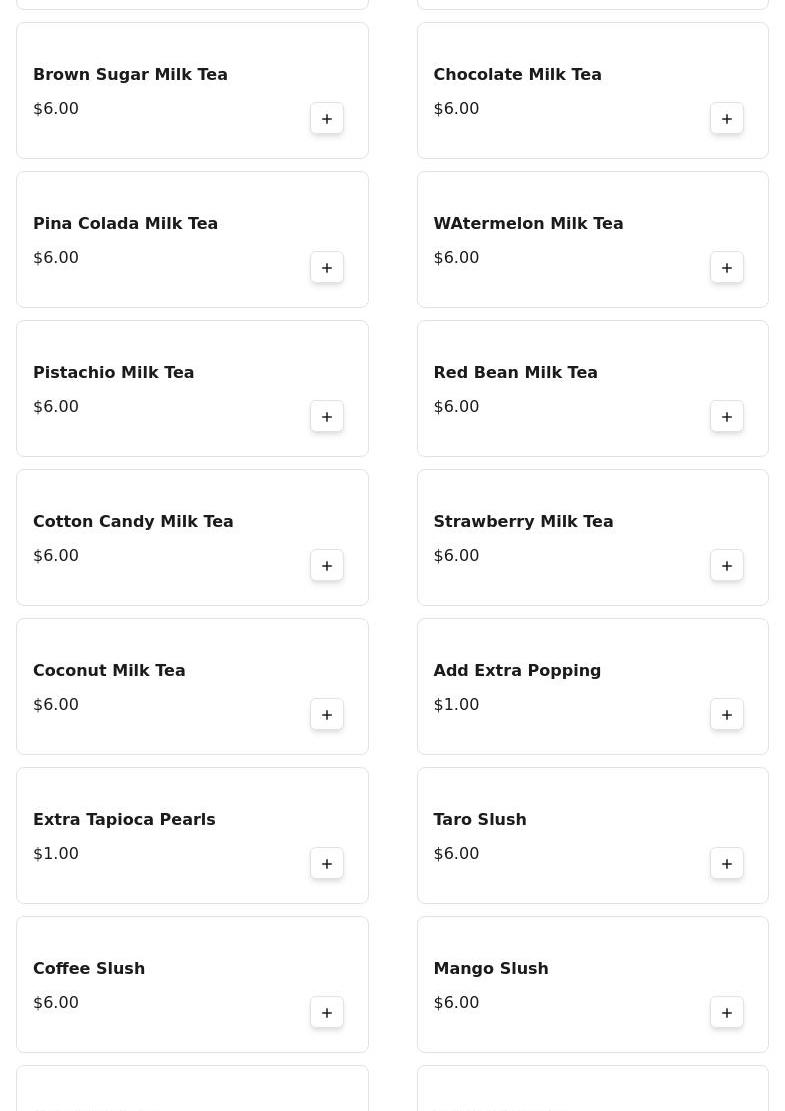The image size is (785, 1111).
Task: Open Strawberry Milk Tea details
Action: click(523, 522)
